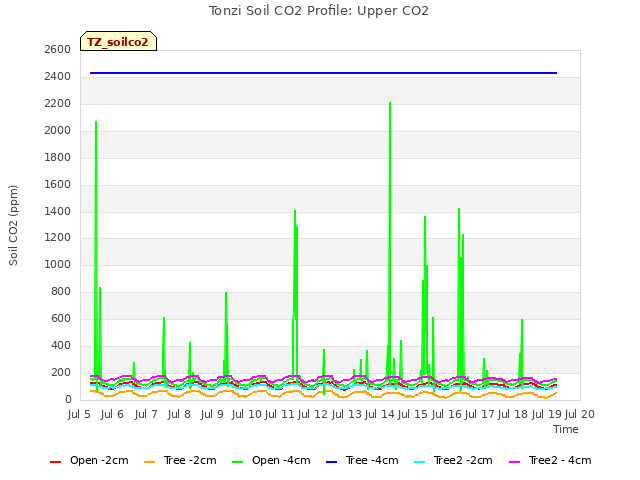Click the 'Jul 7' x-axis date label

point(146,415)
